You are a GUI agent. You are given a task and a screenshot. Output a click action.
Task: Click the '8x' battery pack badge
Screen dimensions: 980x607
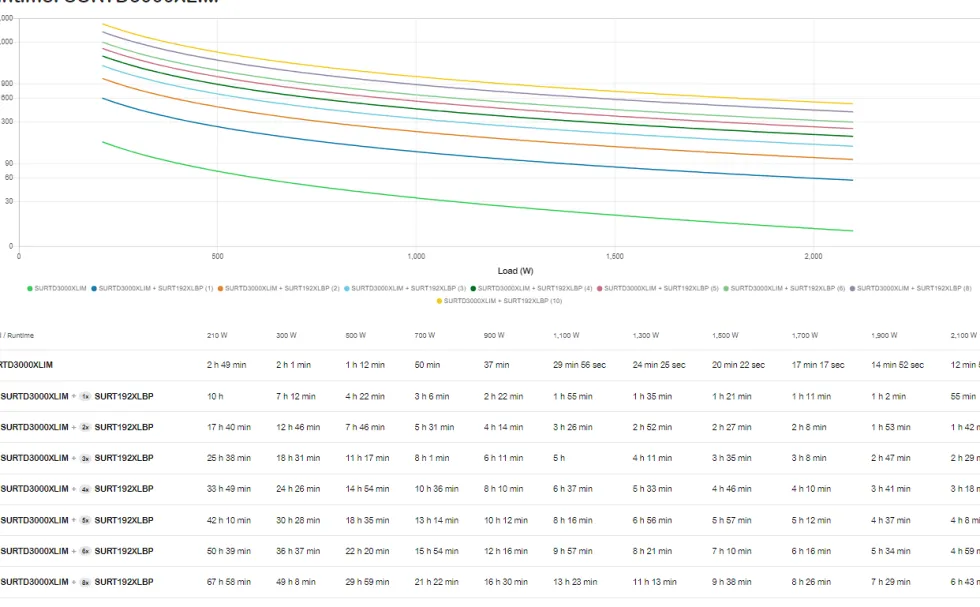86,582
